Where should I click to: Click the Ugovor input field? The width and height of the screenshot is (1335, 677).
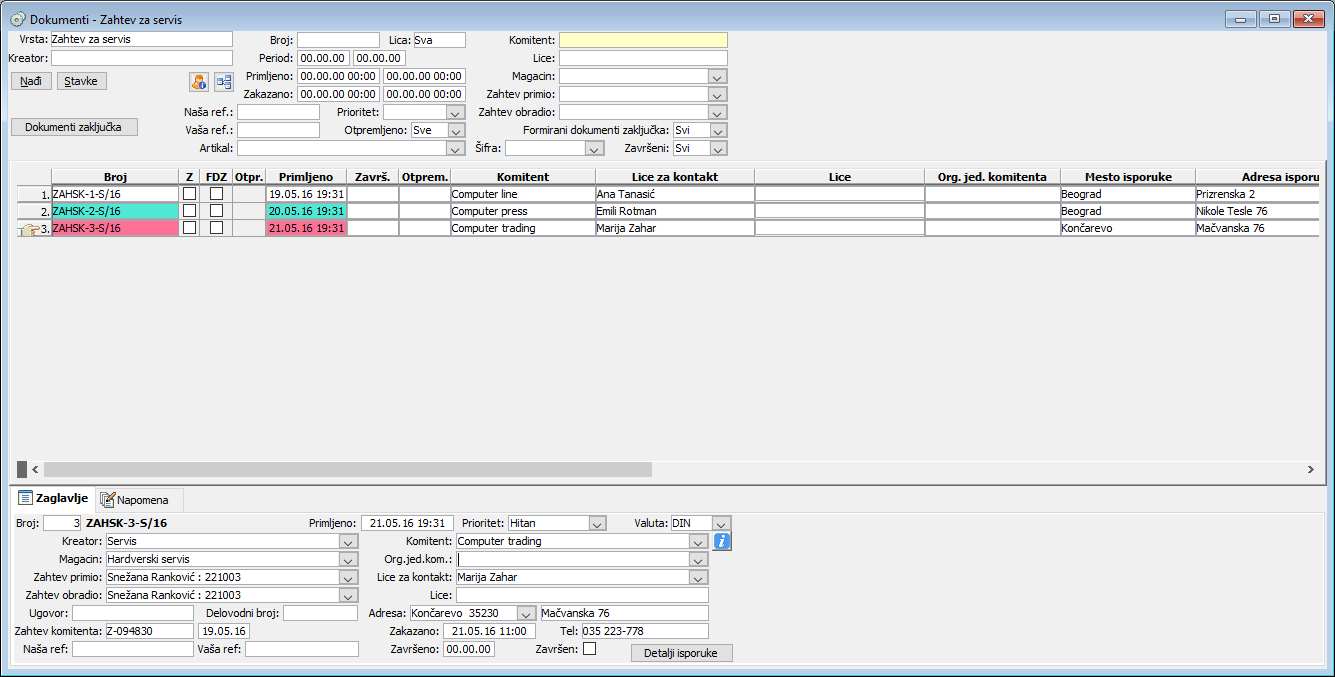(x=133, y=613)
